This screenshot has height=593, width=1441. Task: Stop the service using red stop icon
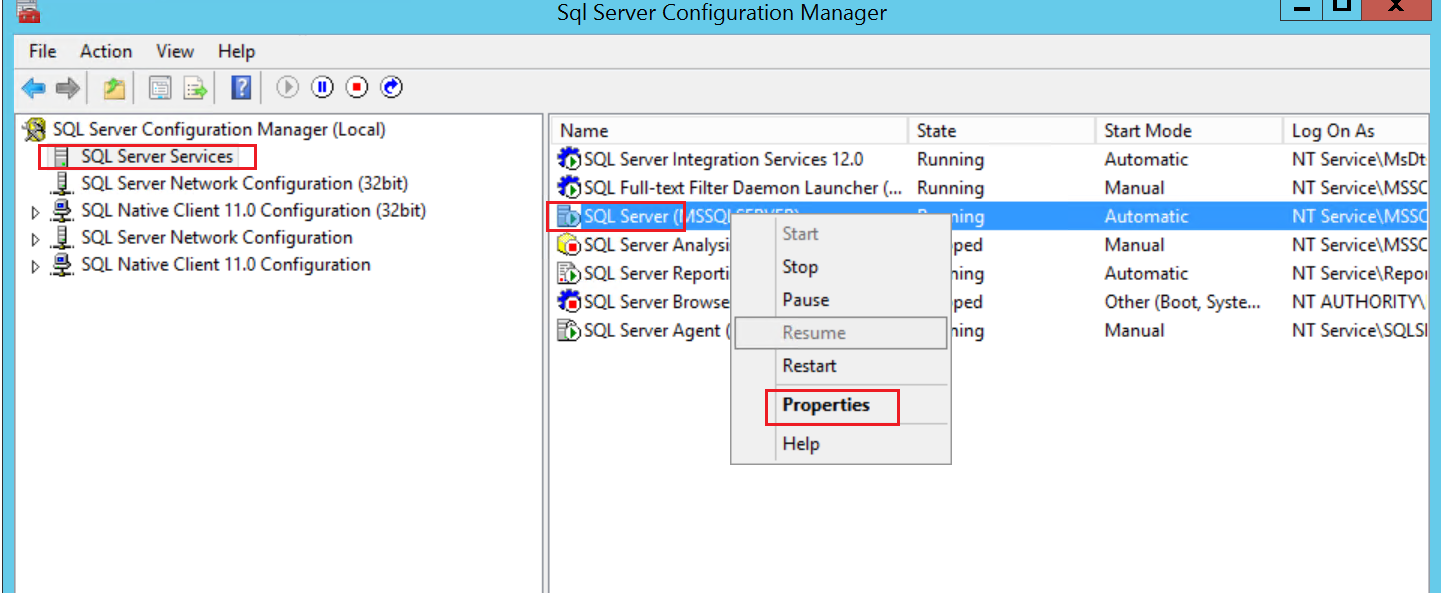click(x=357, y=88)
